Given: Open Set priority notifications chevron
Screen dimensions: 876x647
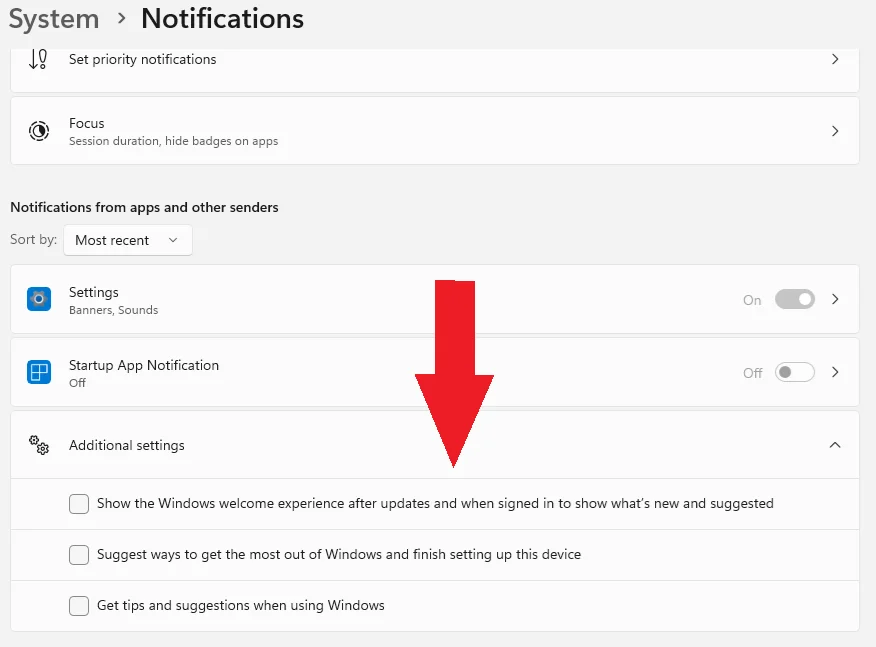Looking at the screenshot, I should click(x=835, y=59).
